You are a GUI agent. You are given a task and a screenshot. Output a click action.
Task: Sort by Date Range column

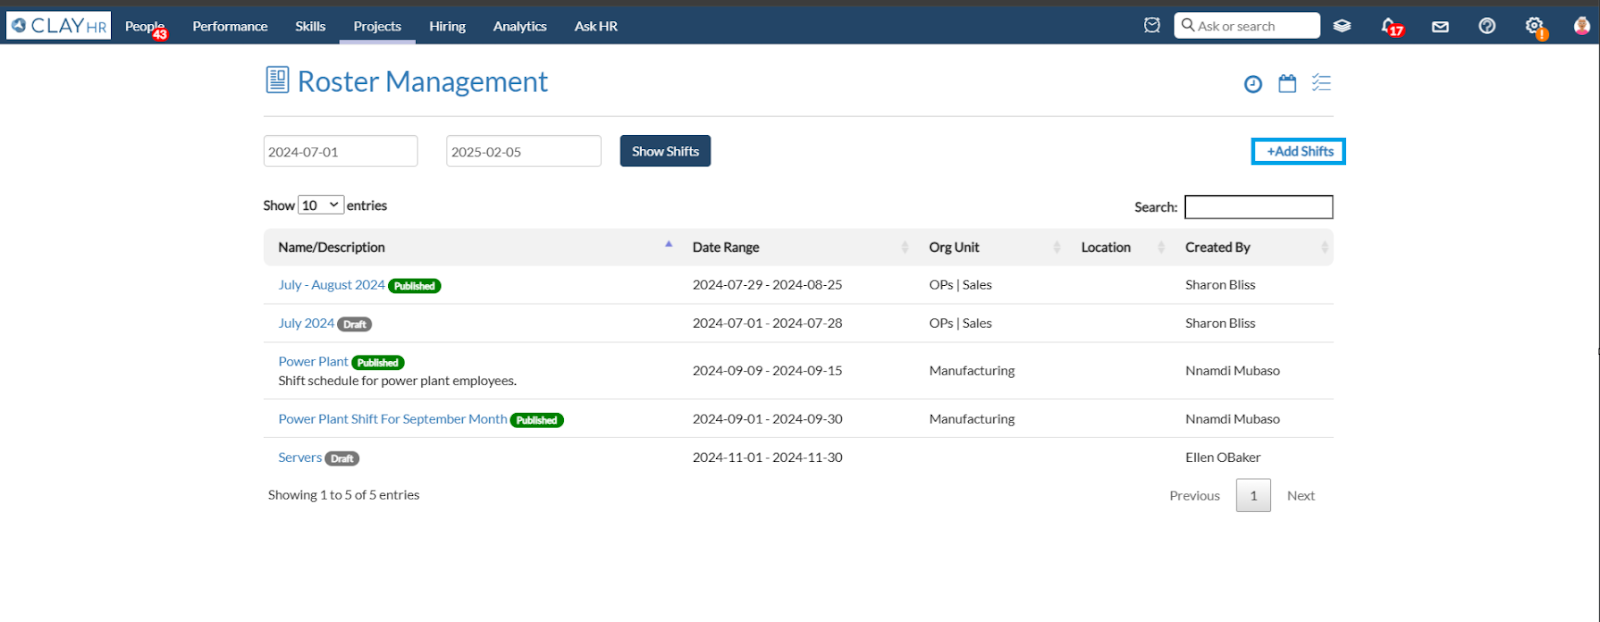click(x=798, y=247)
